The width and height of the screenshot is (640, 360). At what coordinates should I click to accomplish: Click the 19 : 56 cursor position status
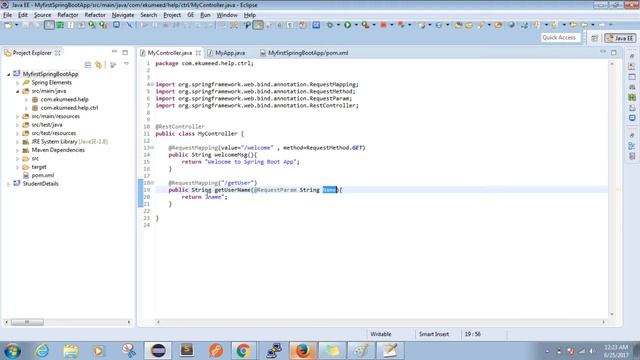472,334
